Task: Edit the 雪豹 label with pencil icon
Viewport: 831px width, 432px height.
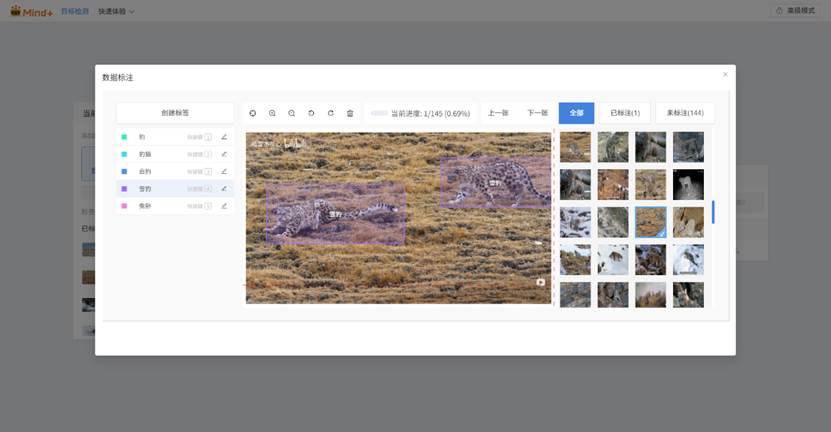Action: (x=224, y=188)
